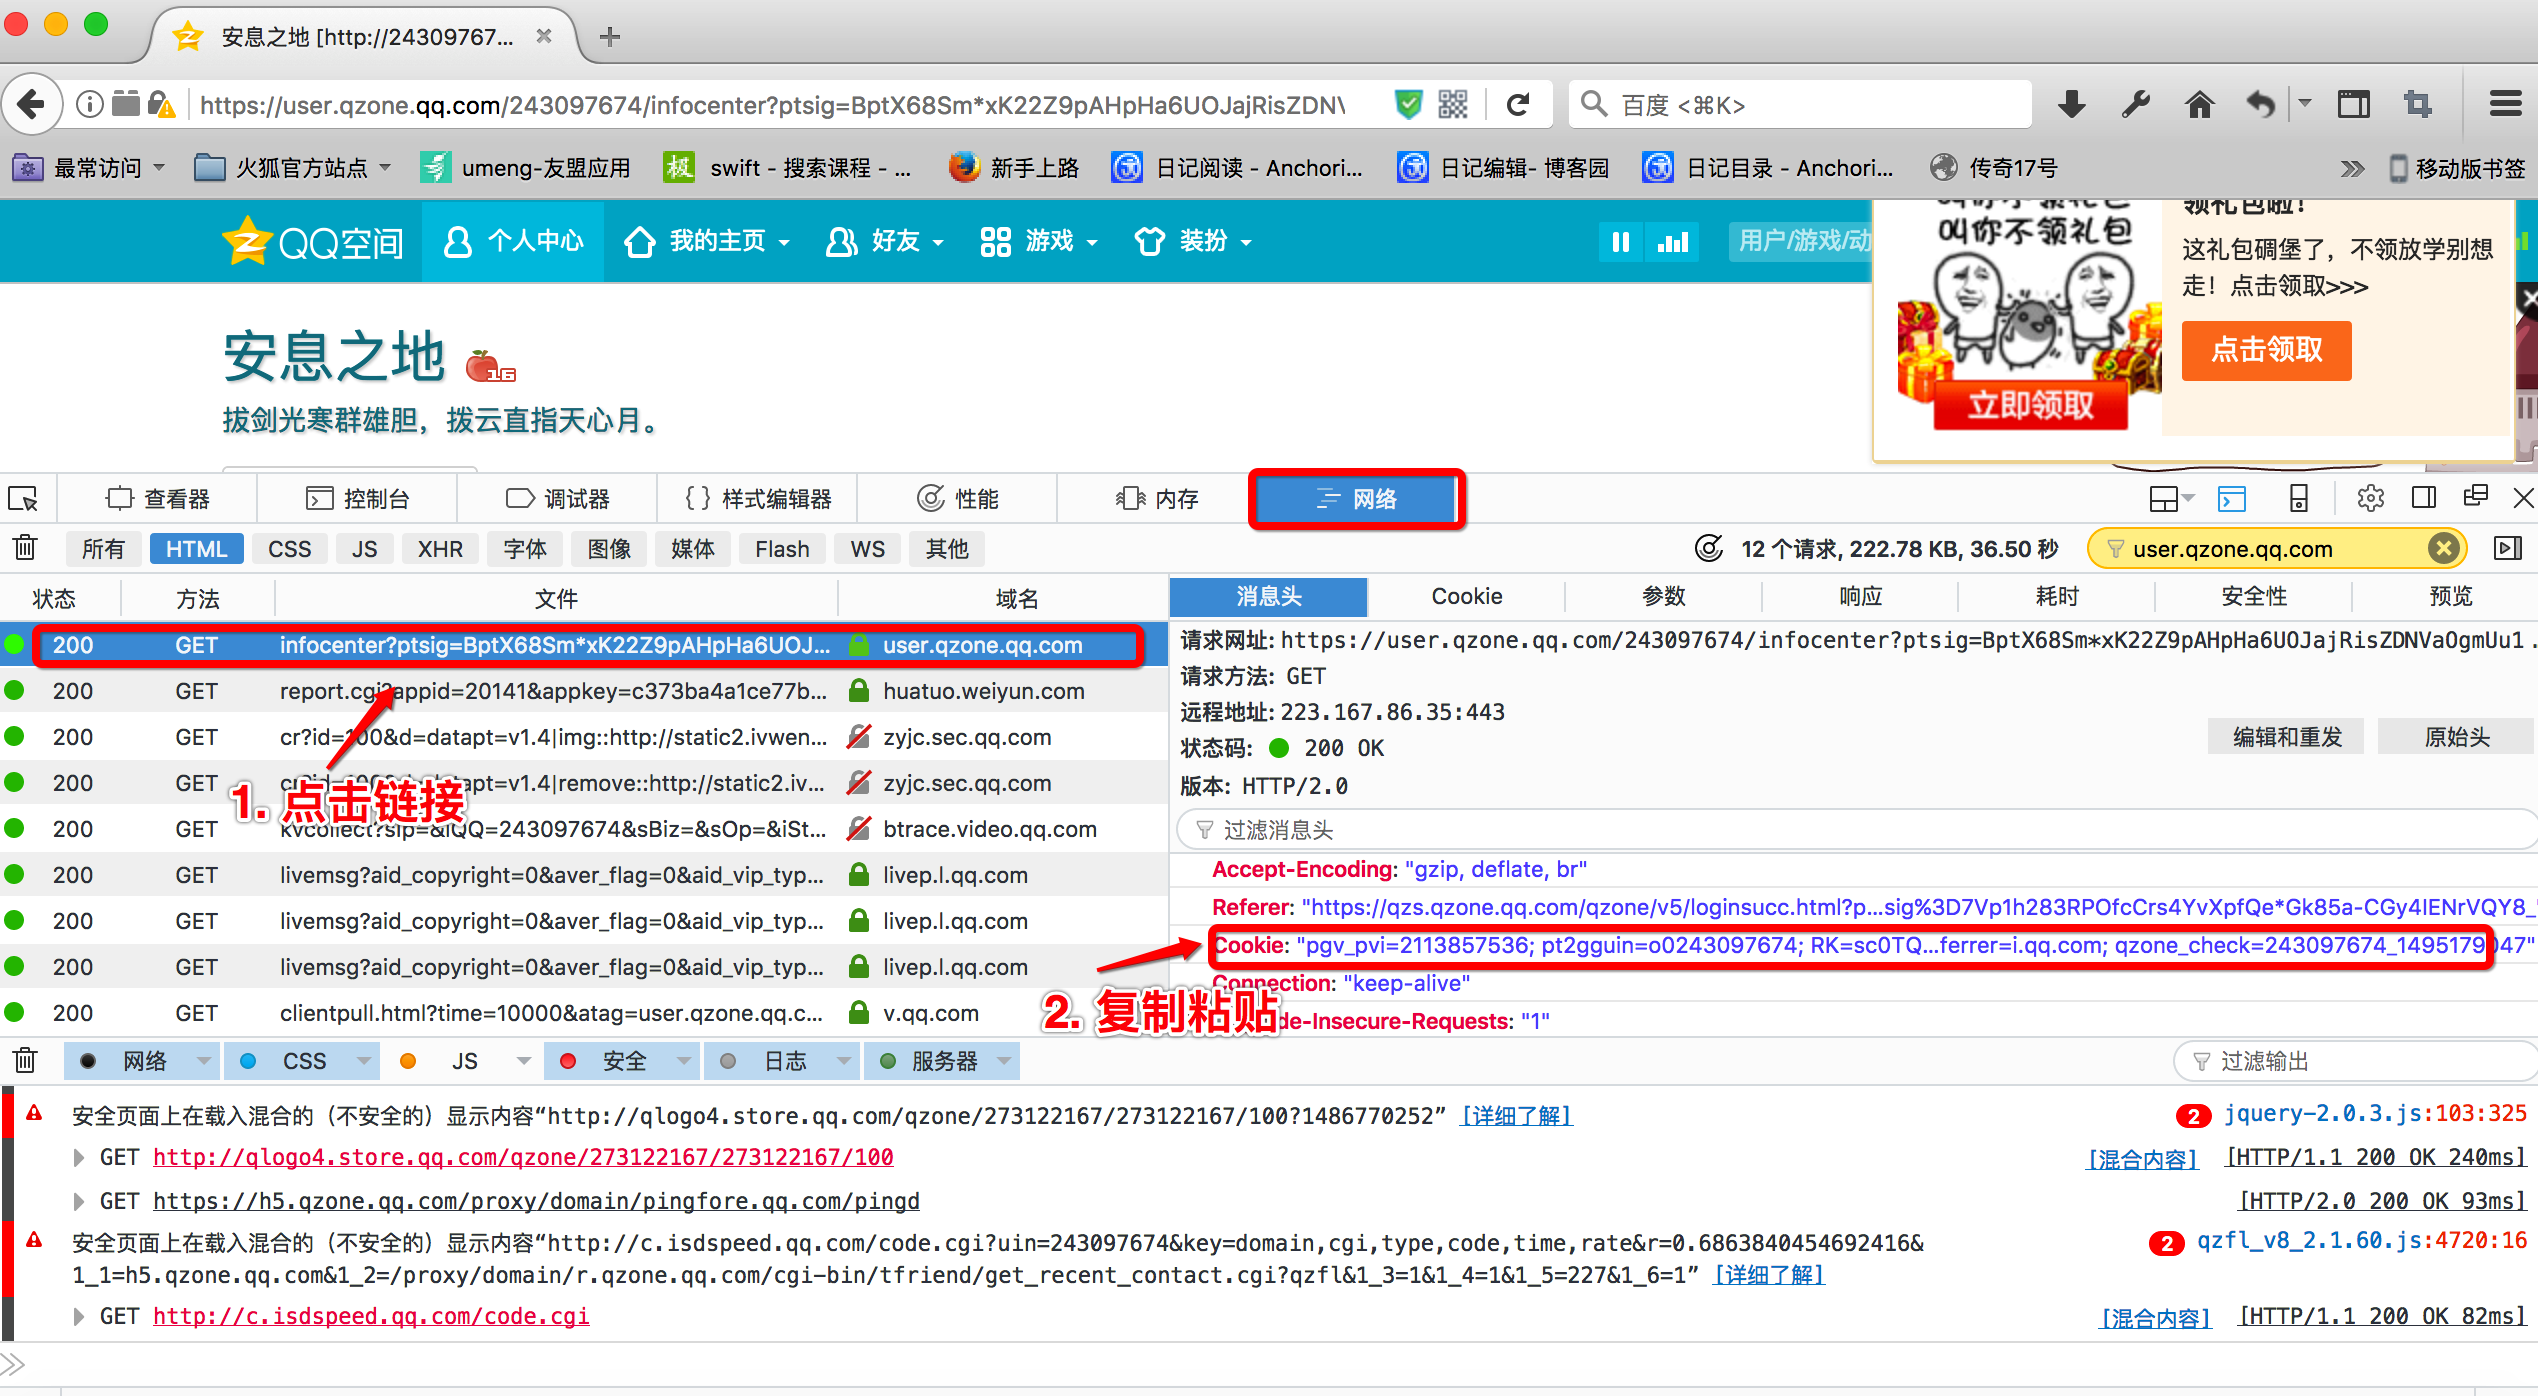Toggle the WS request filter

click(867, 549)
